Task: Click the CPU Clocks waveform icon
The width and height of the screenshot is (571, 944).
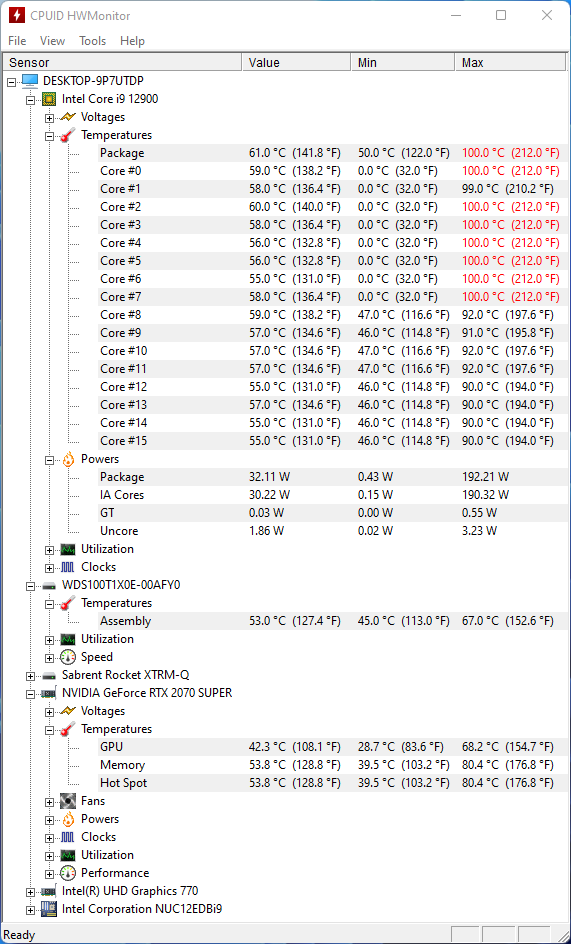Action: pyautogui.click(x=68, y=567)
